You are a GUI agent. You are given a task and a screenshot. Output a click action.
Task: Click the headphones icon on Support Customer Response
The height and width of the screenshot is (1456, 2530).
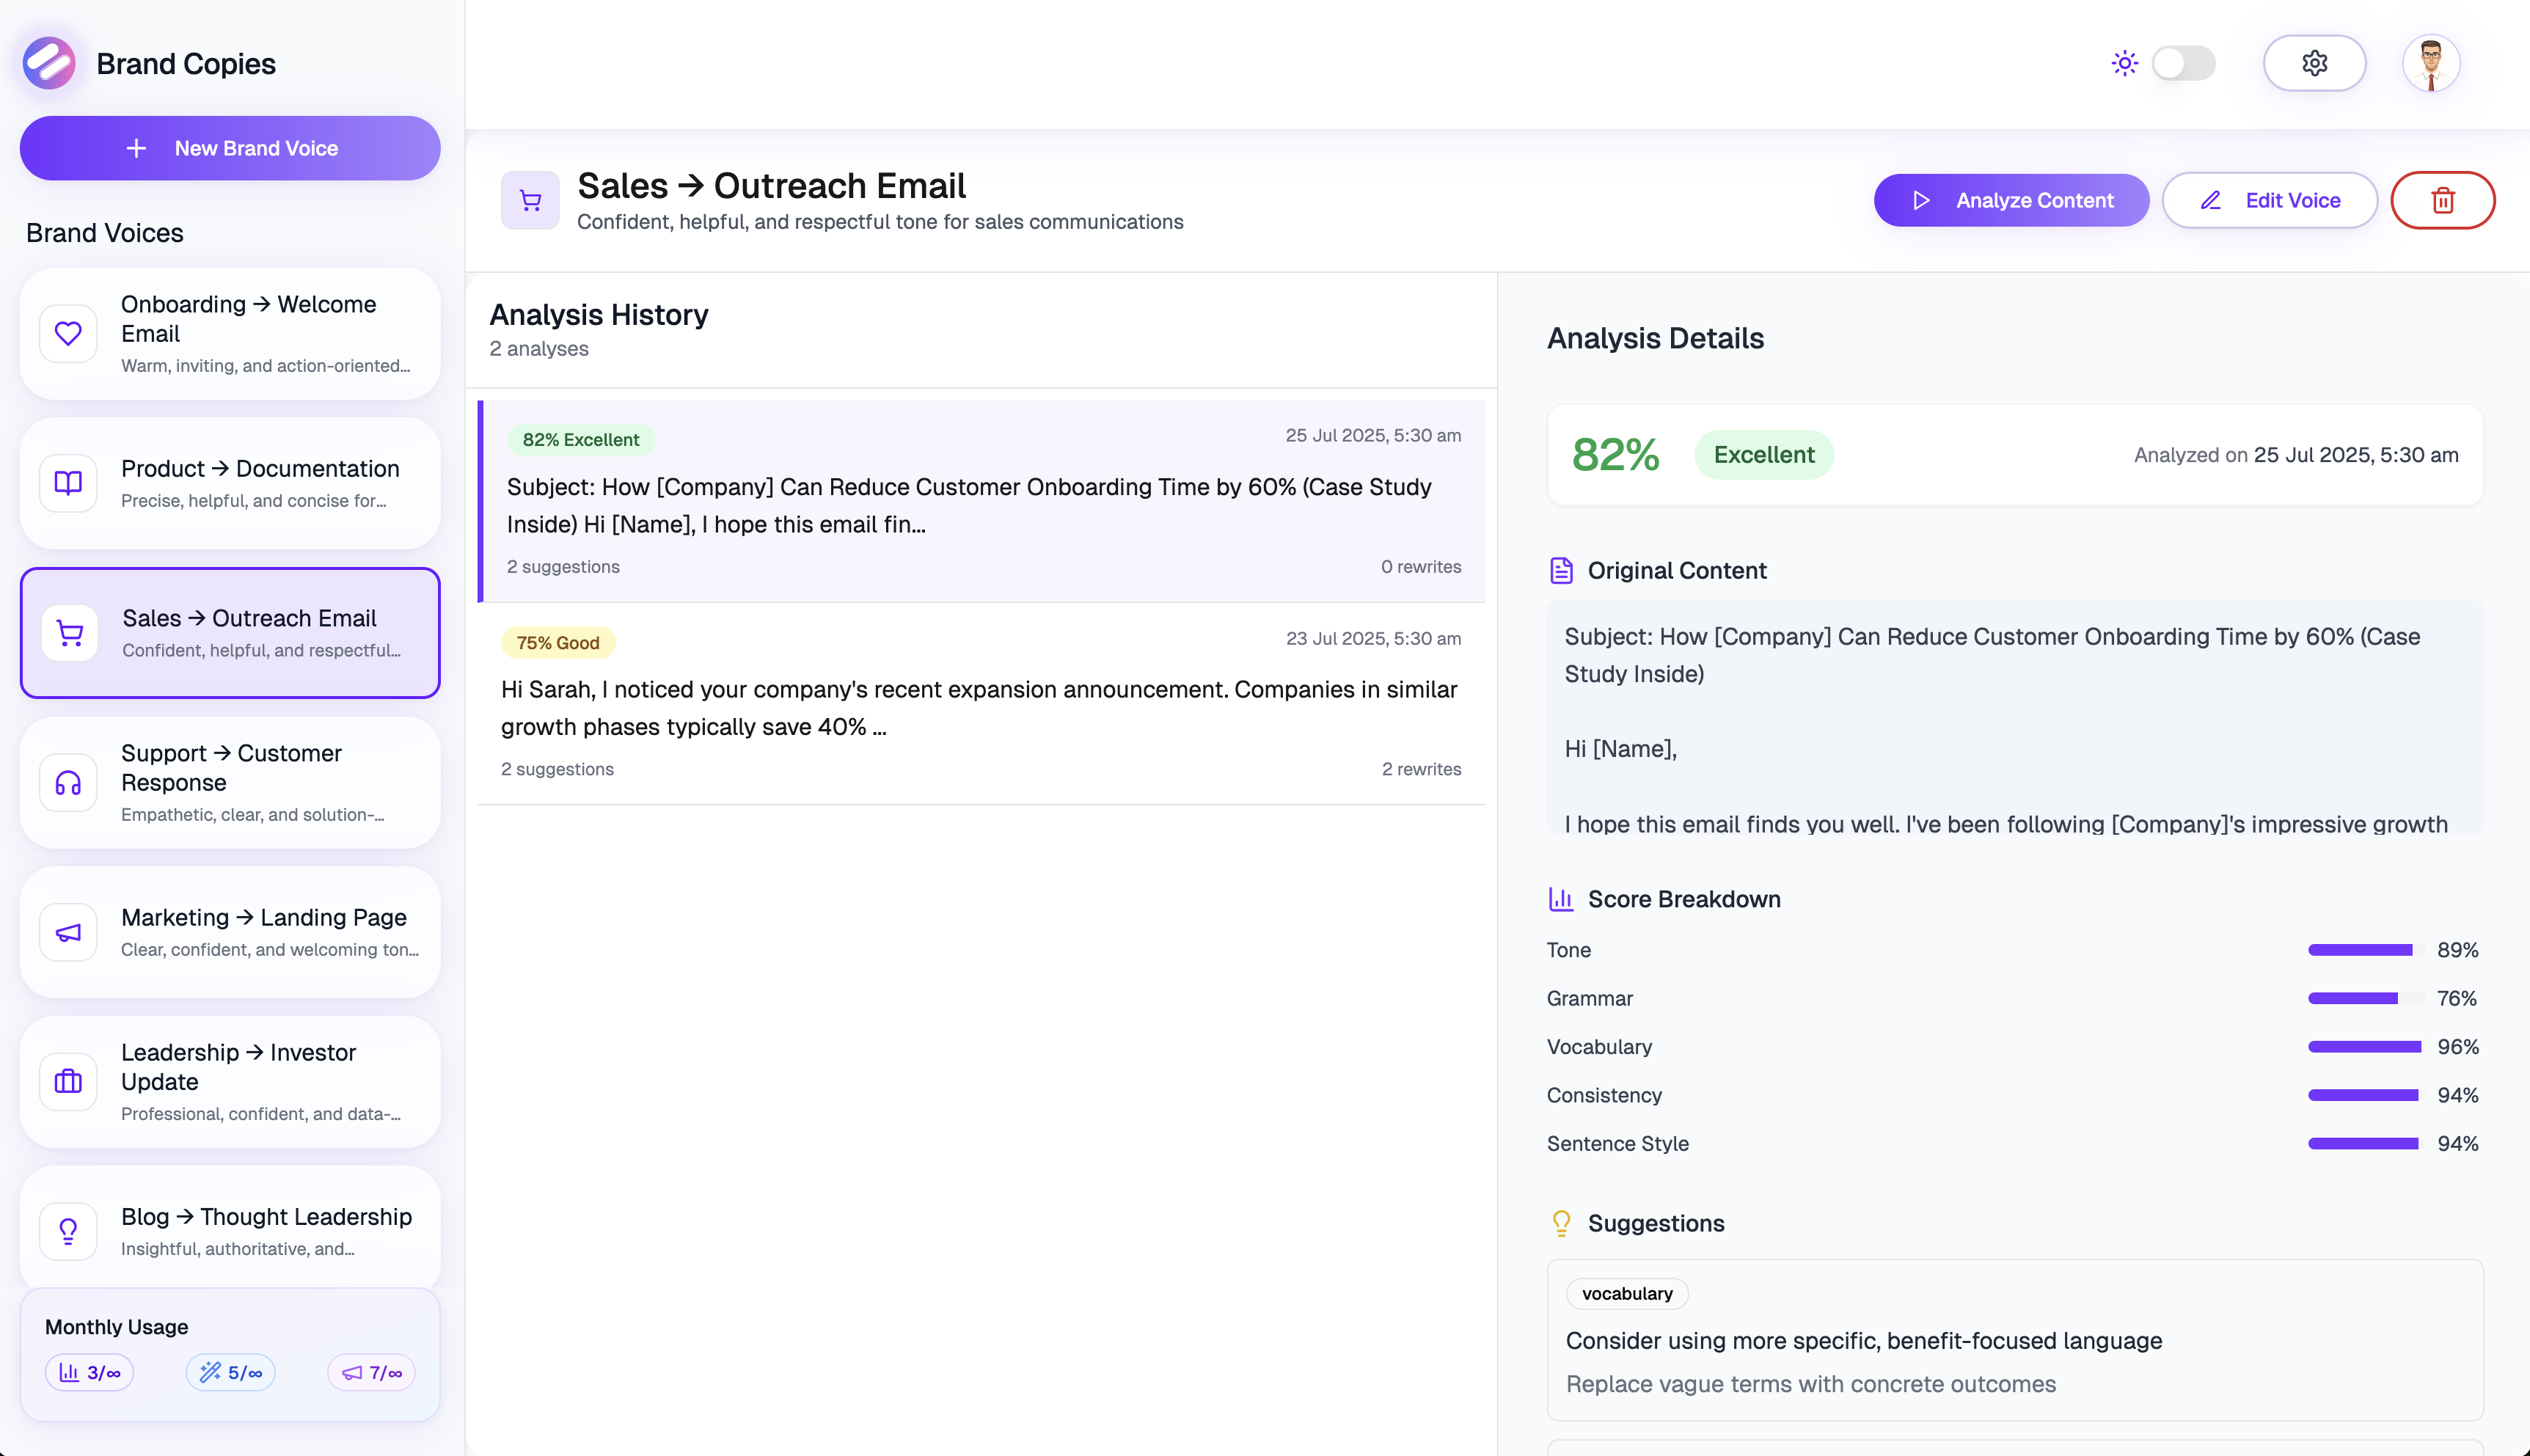pos(67,782)
